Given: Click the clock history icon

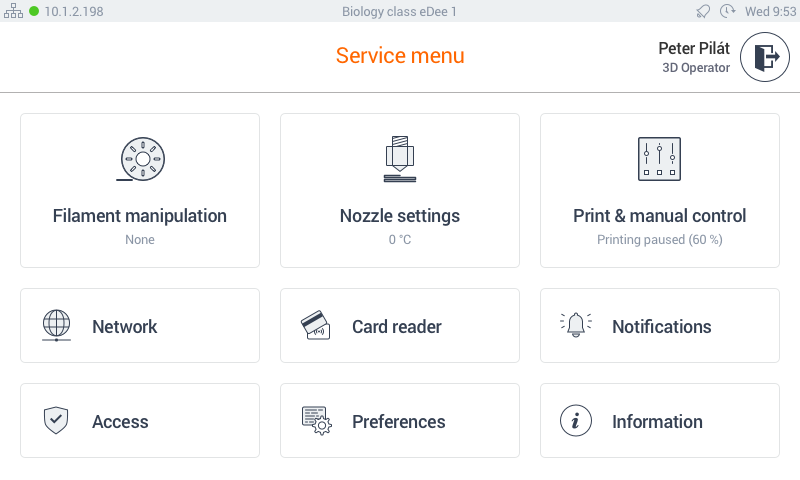Looking at the screenshot, I should click(727, 12).
